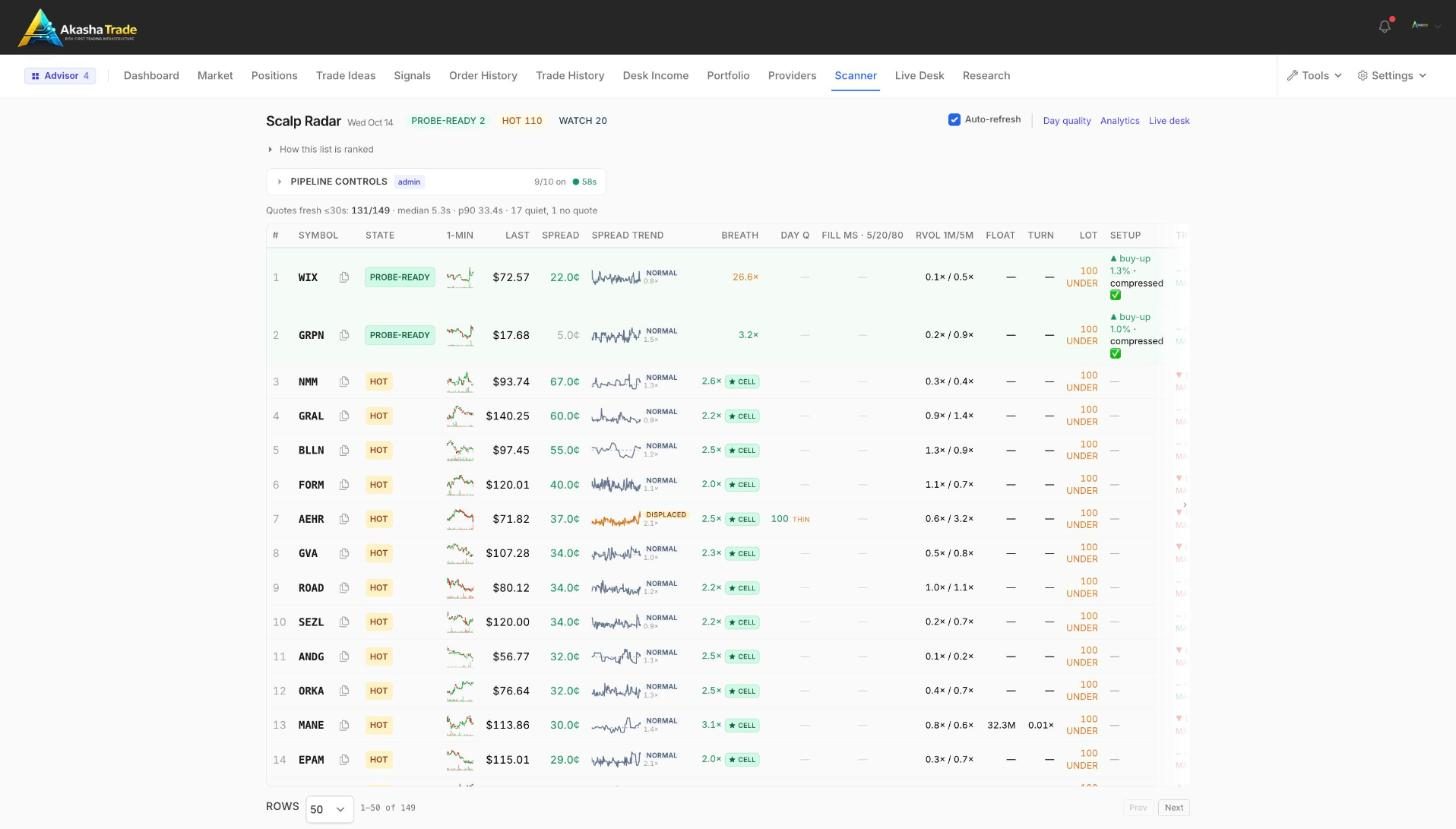Copy the ROAD symbol

click(344, 588)
